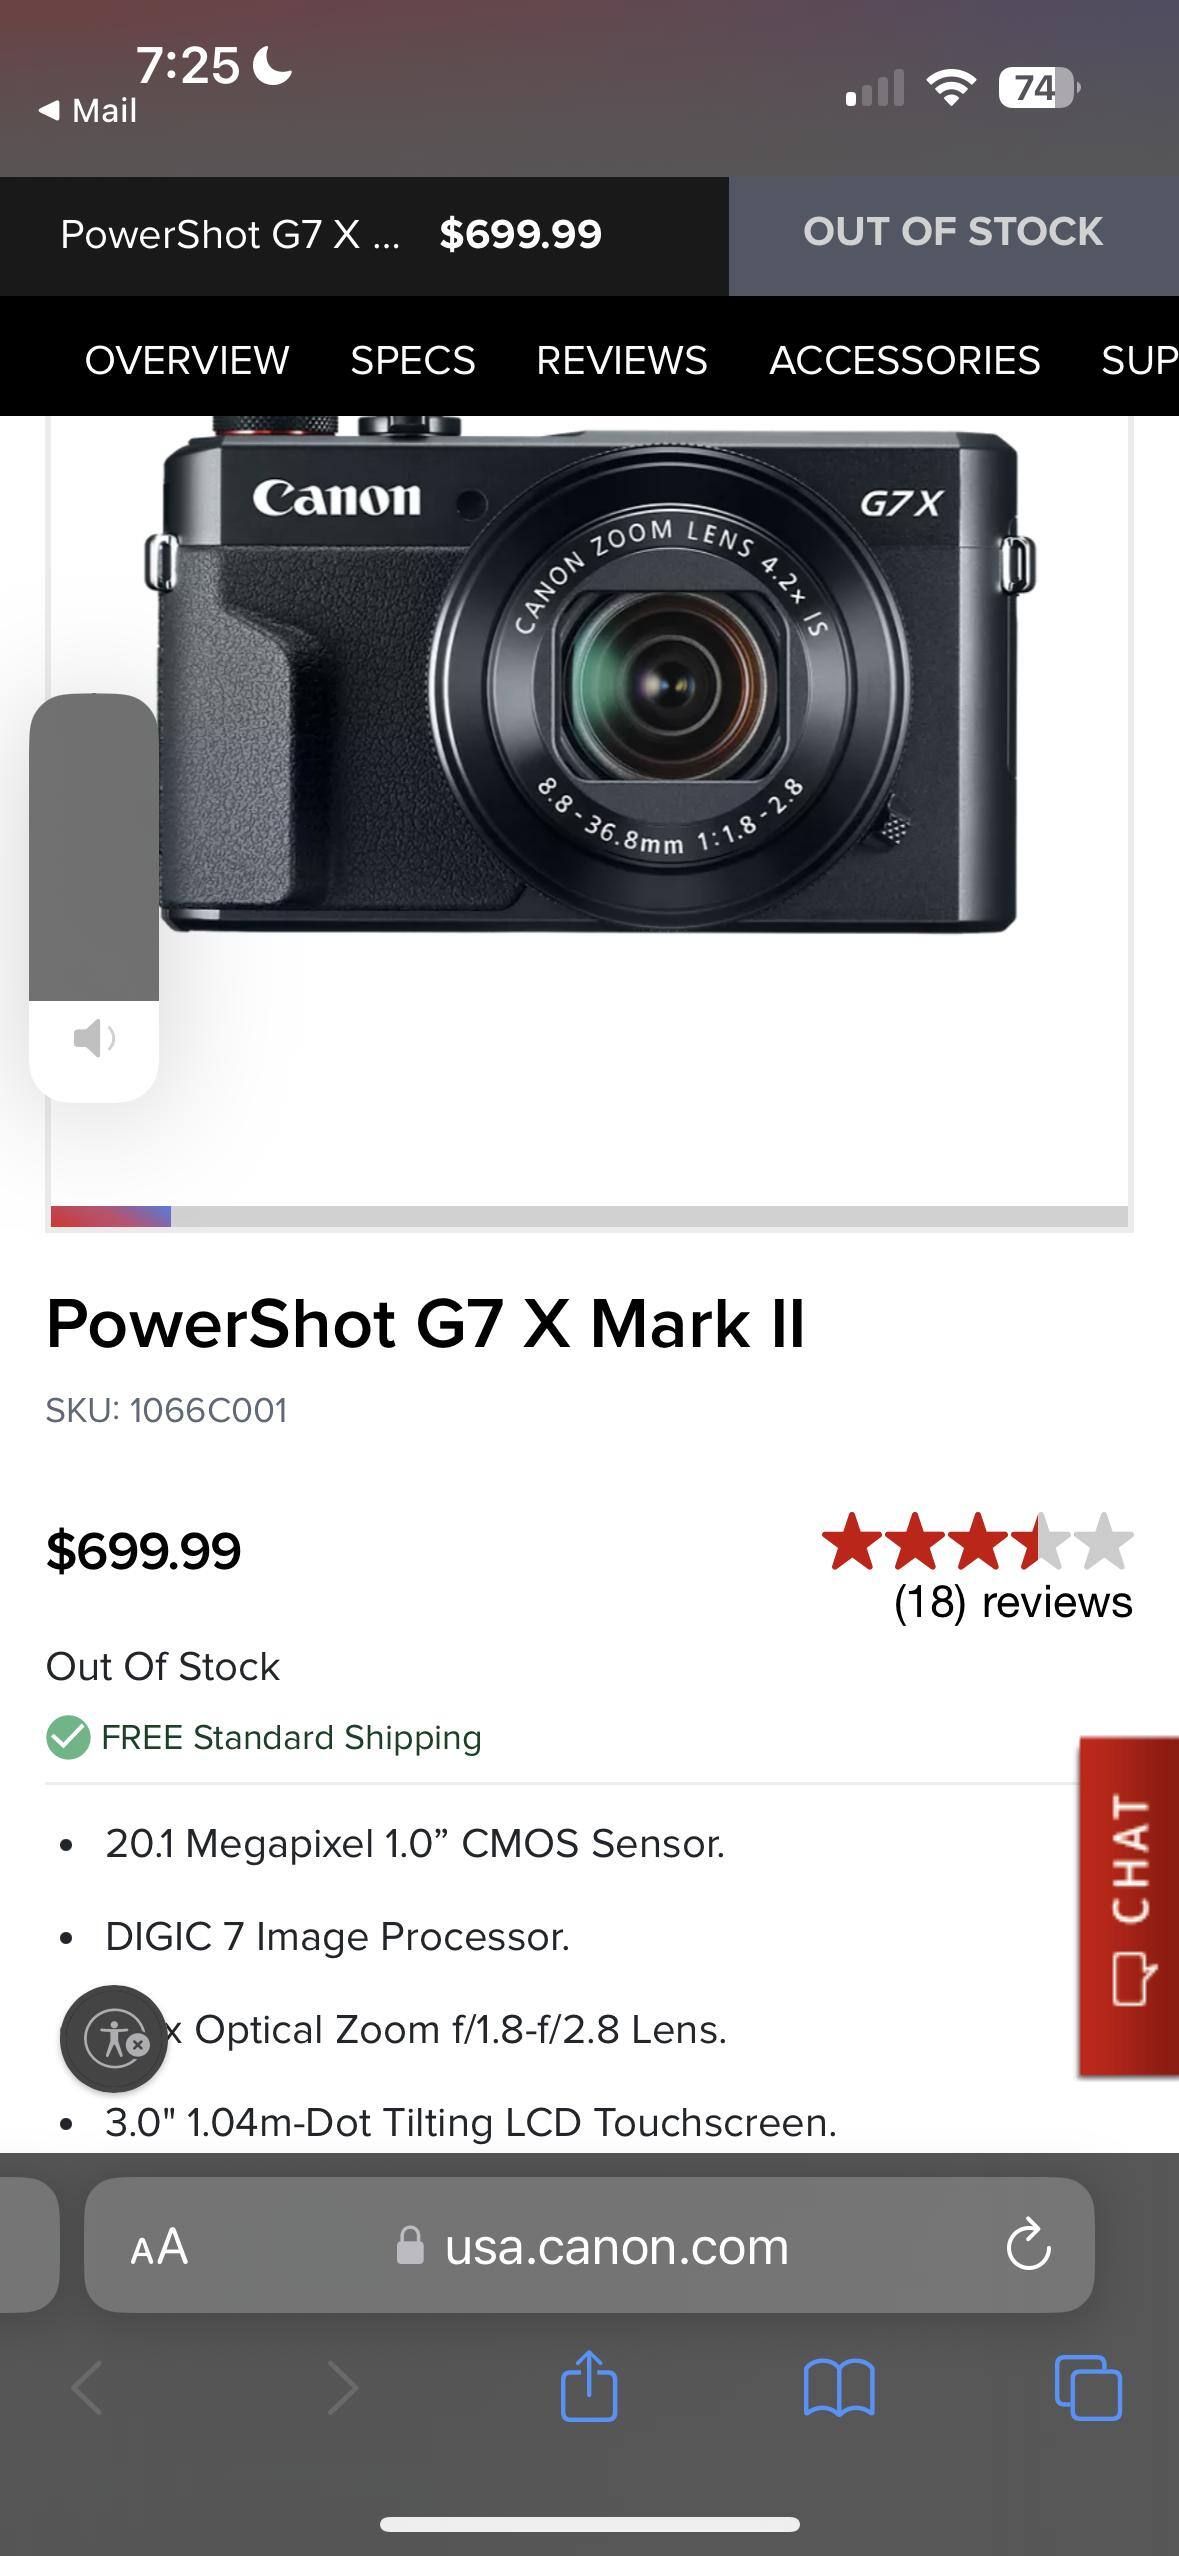Tap the Canon G7 X product image
The height and width of the screenshot is (2556, 1179).
(590, 680)
